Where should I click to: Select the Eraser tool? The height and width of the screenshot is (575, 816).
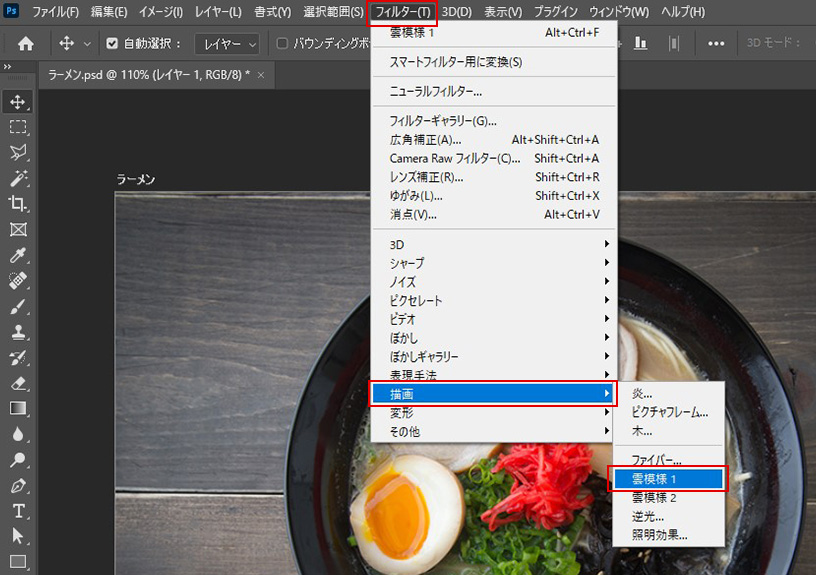click(x=18, y=384)
